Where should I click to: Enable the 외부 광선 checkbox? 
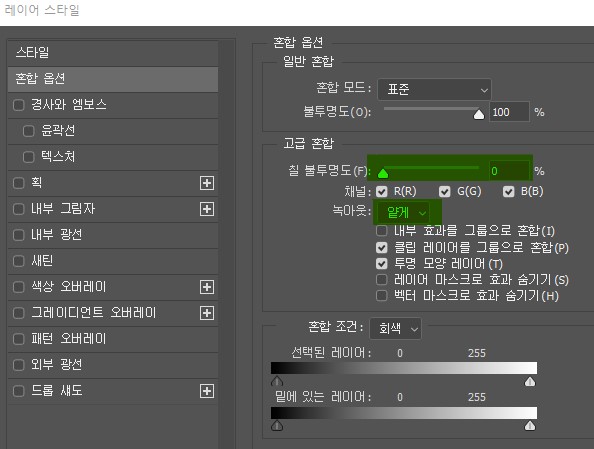point(19,365)
